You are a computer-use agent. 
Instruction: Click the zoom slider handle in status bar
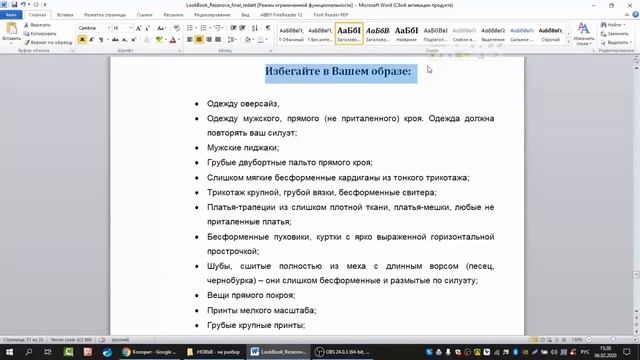click(x=613, y=340)
